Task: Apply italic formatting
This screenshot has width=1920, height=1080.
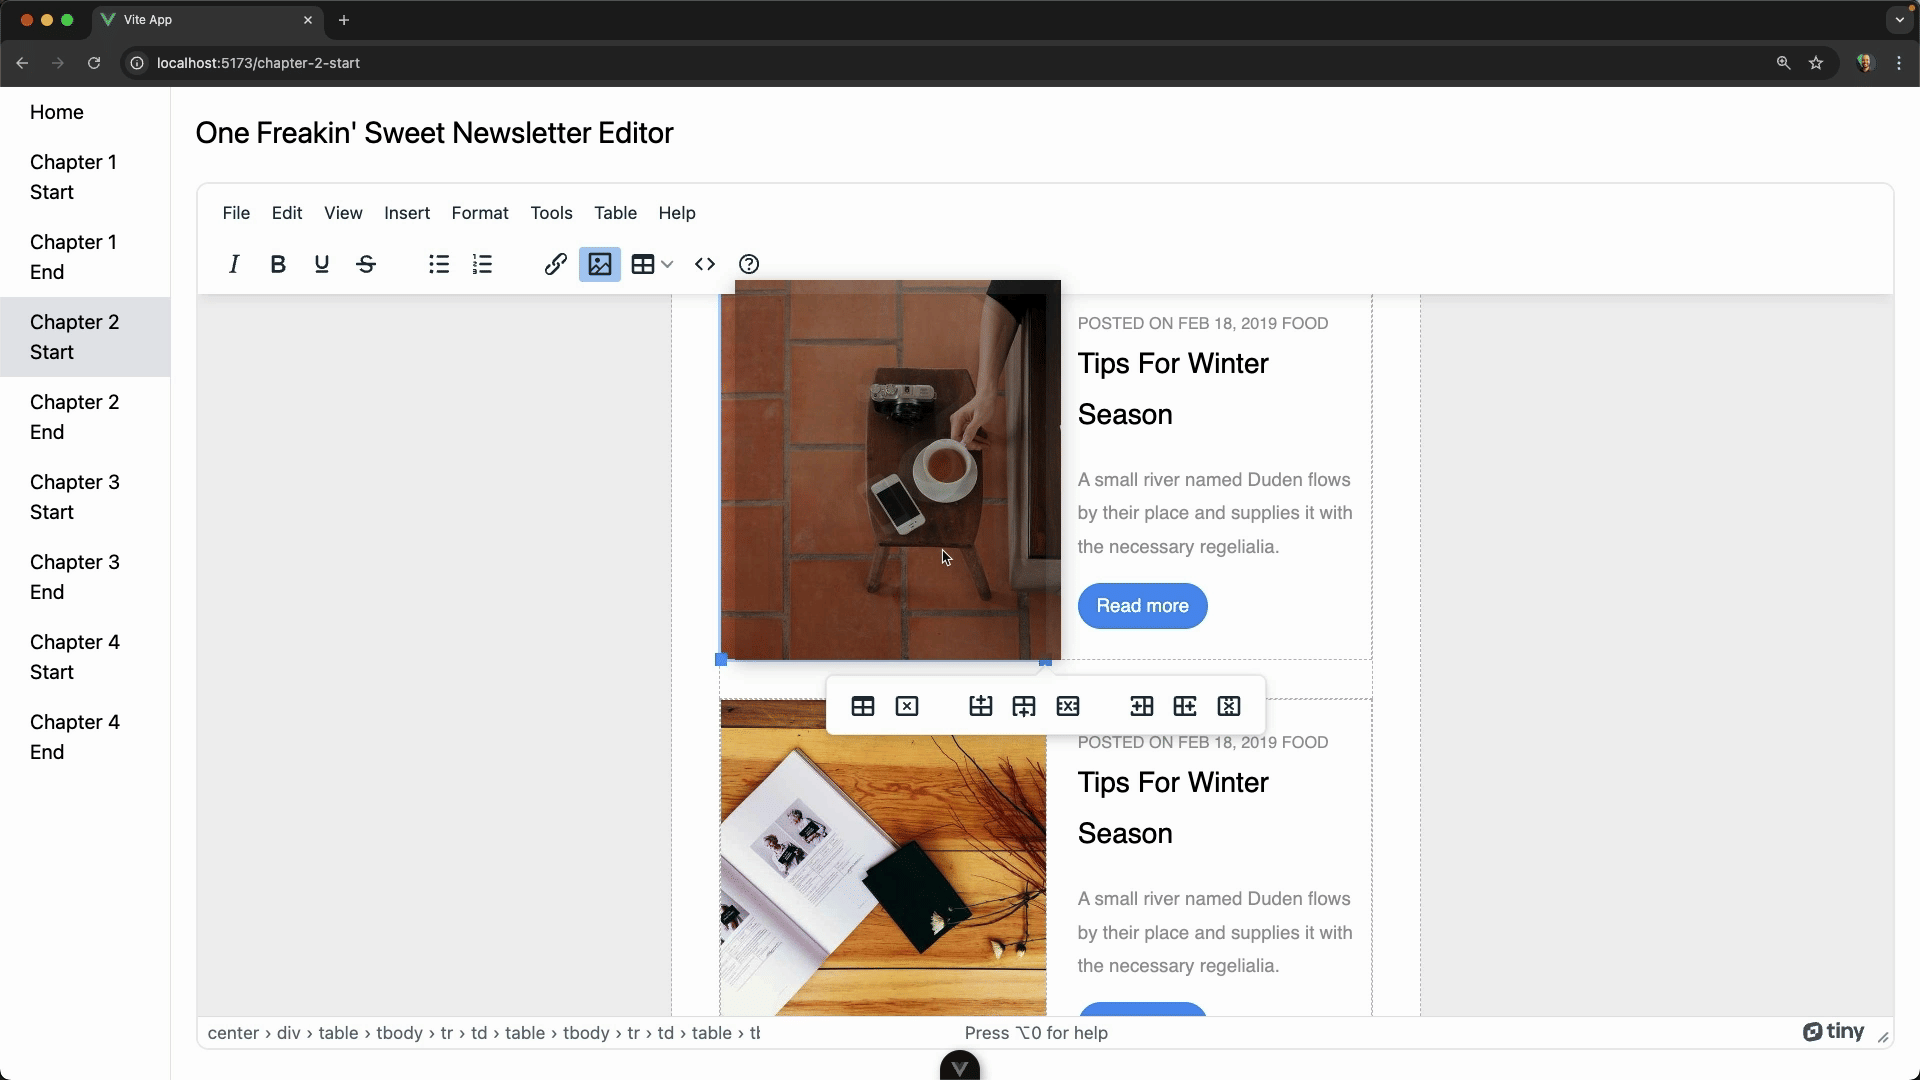Action: [x=234, y=264]
